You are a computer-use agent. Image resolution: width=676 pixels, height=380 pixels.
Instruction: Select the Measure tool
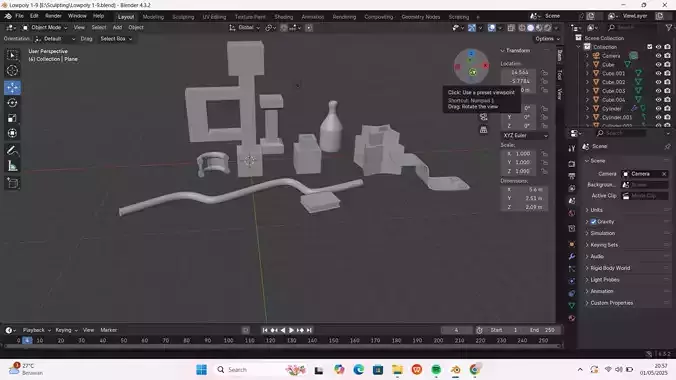point(13,166)
